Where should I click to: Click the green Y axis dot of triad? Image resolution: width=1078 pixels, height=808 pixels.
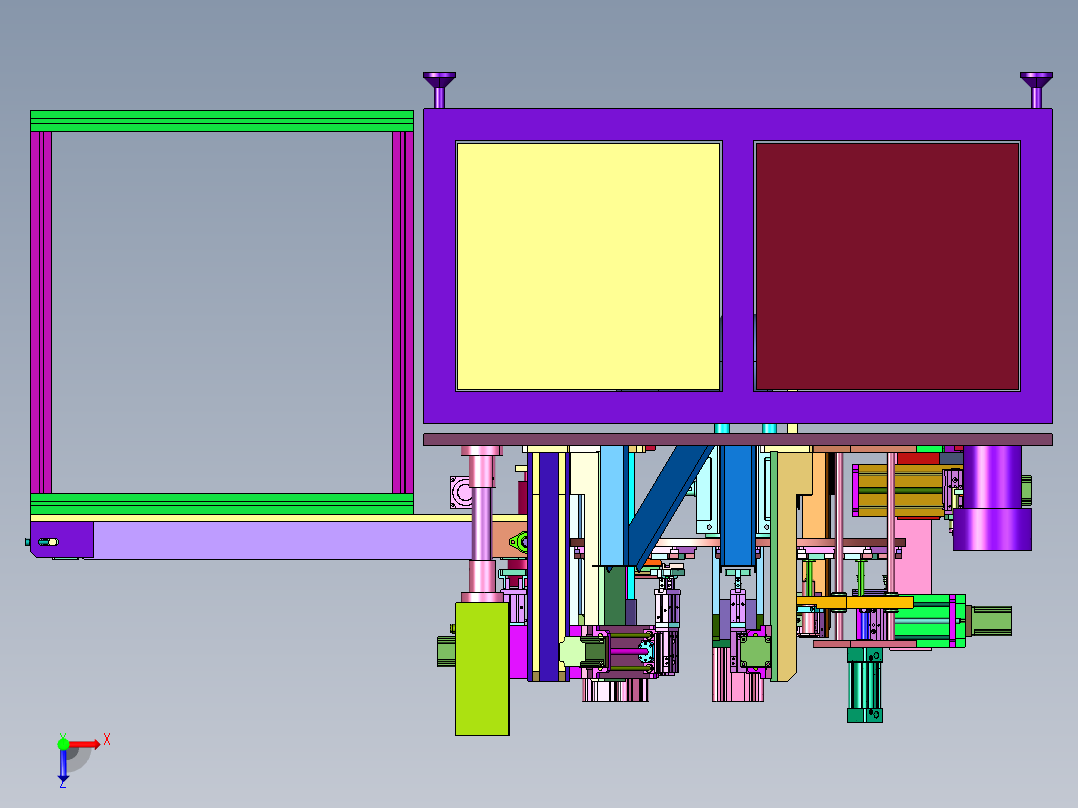[x=63, y=743]
